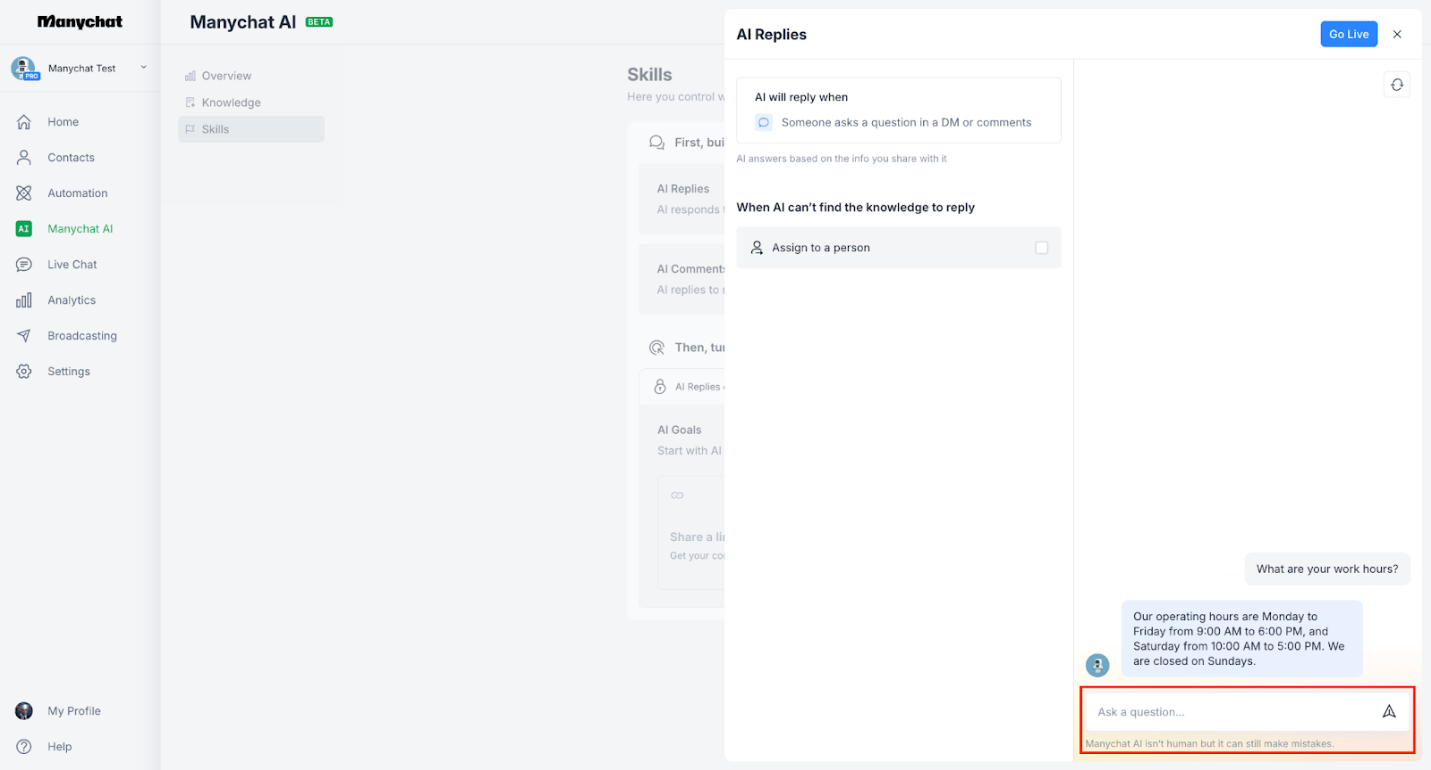The image size is (1431, 770).
Task: Open the Home section in the sidebar
Action: point(63,121)
